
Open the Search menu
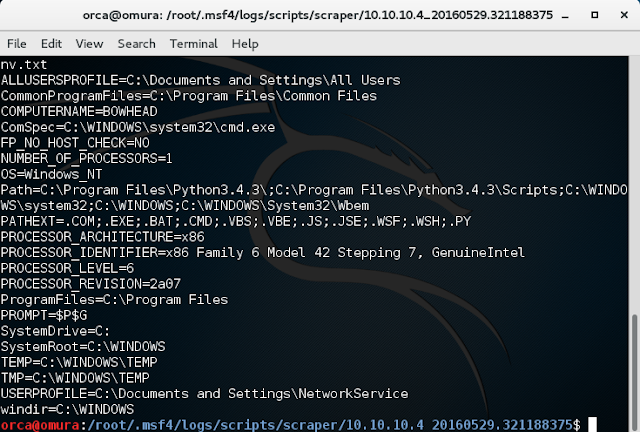click(136, 44)
